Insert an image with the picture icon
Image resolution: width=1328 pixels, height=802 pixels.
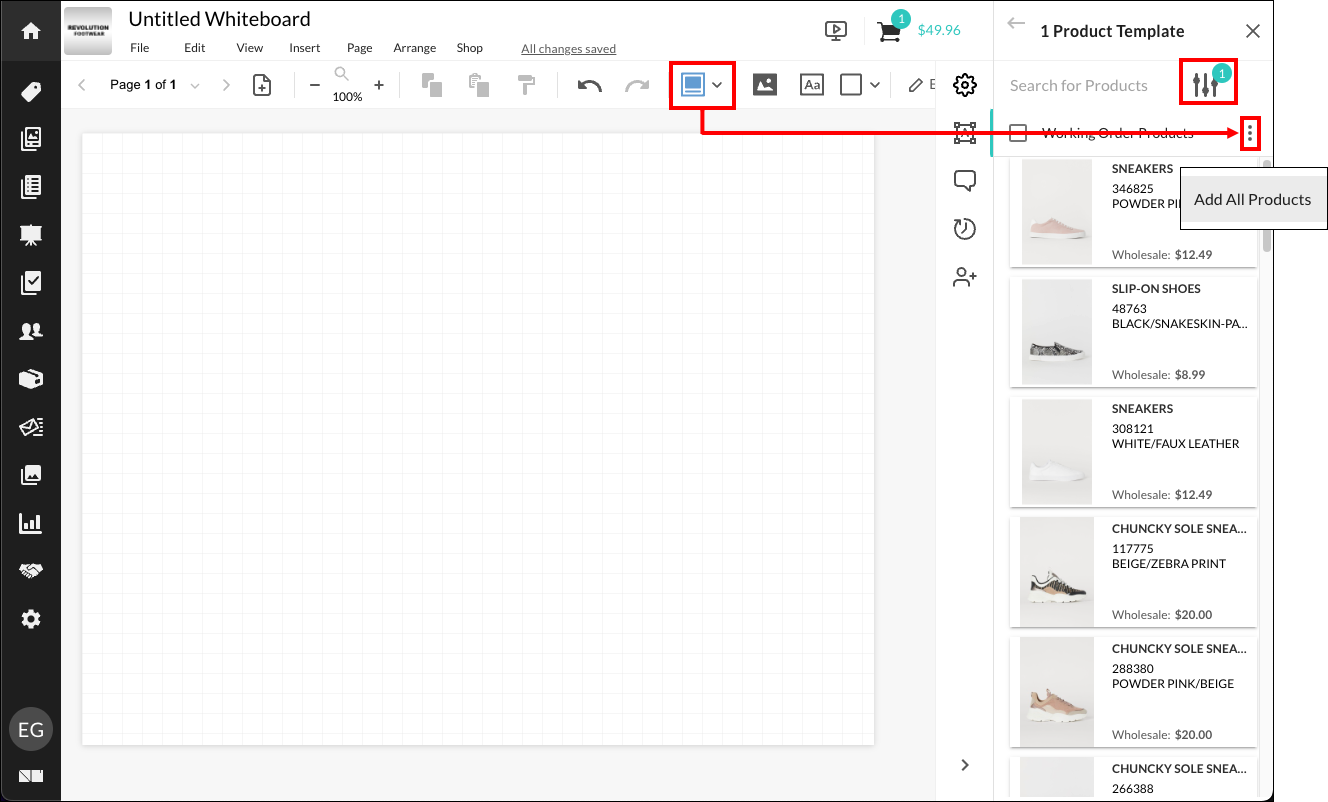[765, 85]
